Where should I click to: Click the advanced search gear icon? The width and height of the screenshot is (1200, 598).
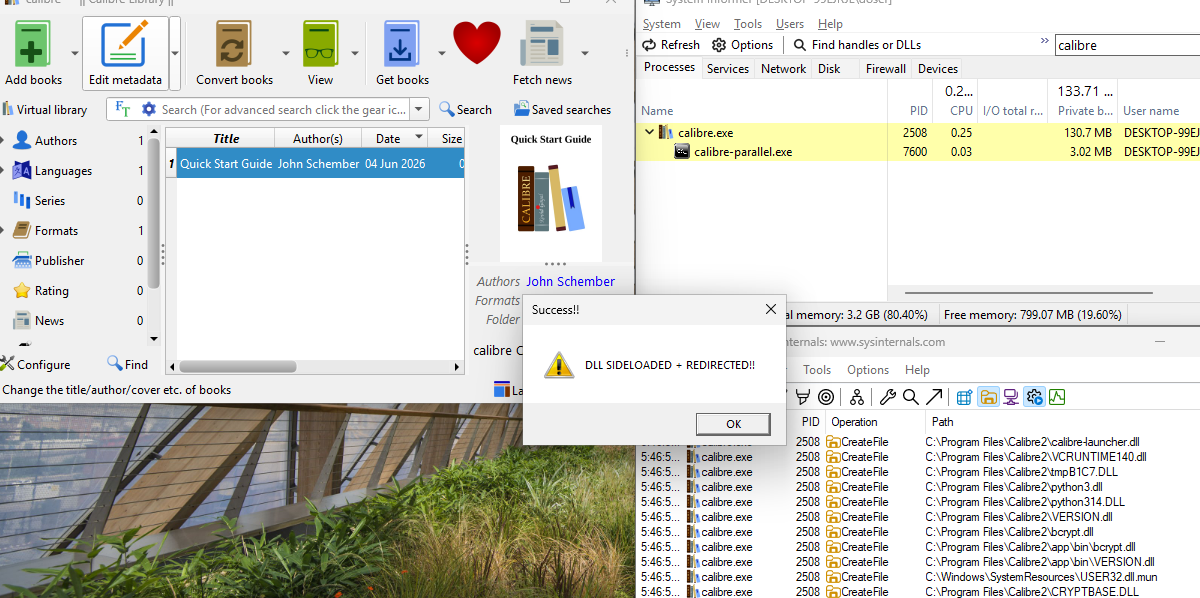[149, 109]
